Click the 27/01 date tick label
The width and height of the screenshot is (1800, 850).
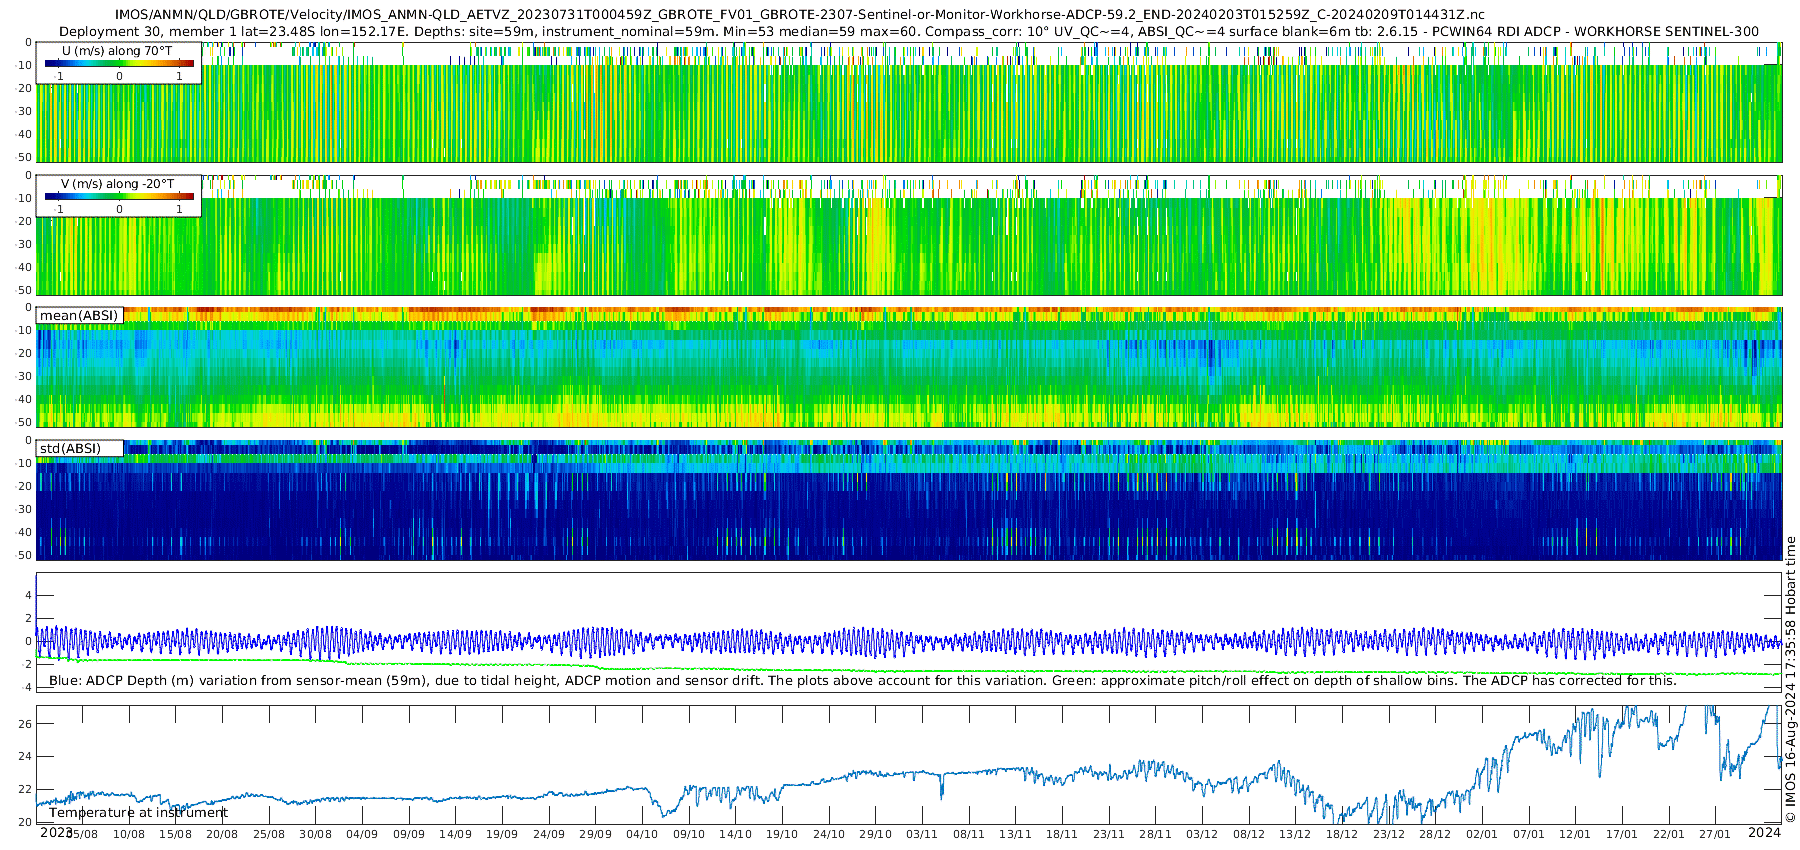[x=1715, y=834]
